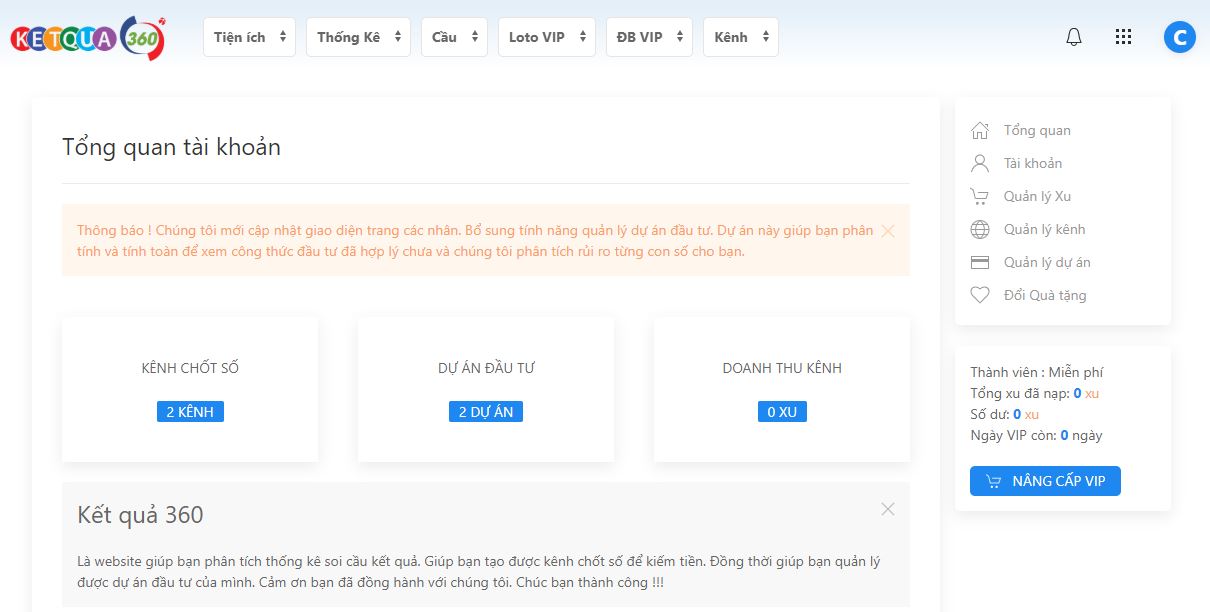Select Quản lý dự án in sidebar
The width and height of the screenshot is (1210, 612).
[x=1046, y=263]
